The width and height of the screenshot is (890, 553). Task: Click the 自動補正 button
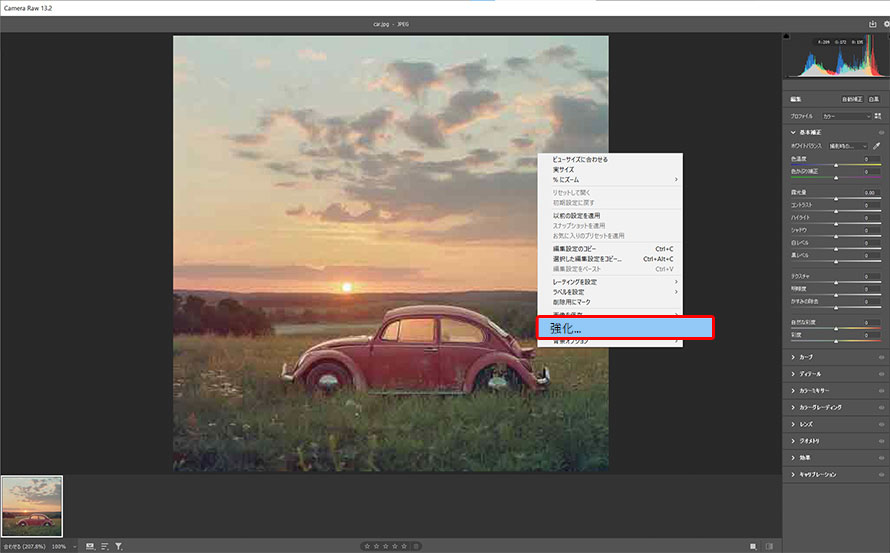851,100
